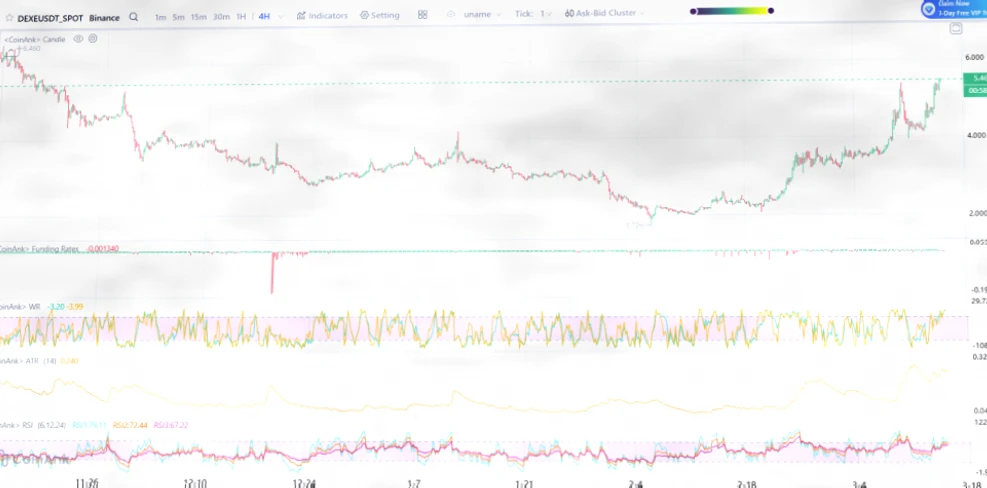987x488 pixels.
Task: Click the WR value -3.99
Action: pyautogui.click(x=75, y=307)
